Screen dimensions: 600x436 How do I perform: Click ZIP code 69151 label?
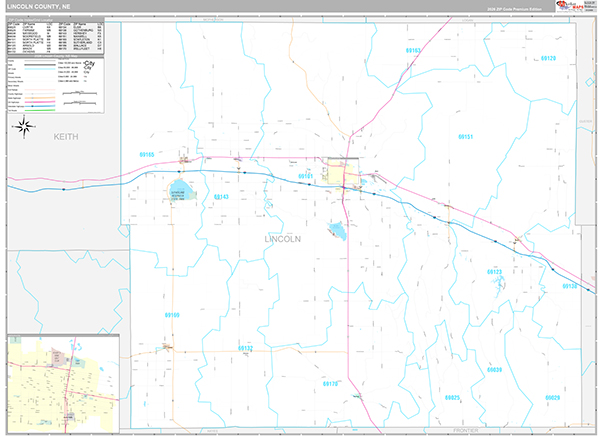click(467, 135)
